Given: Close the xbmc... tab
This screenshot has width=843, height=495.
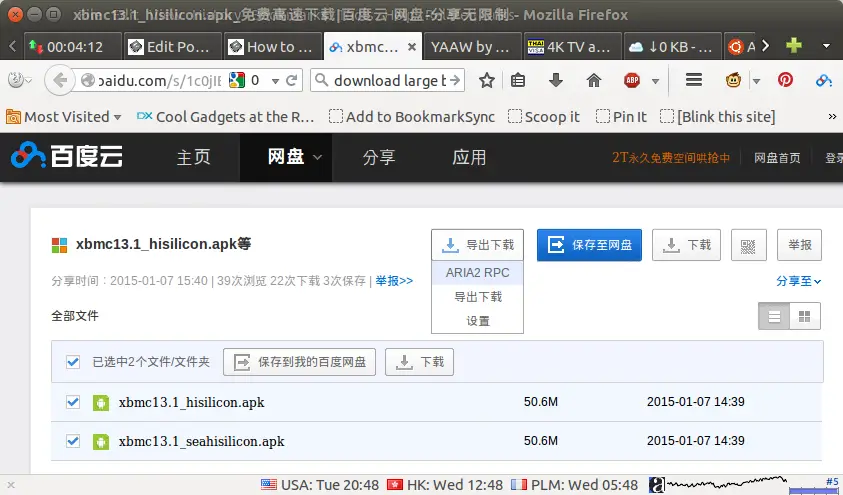Looking at the screenshot, I should tap(412, 47).
